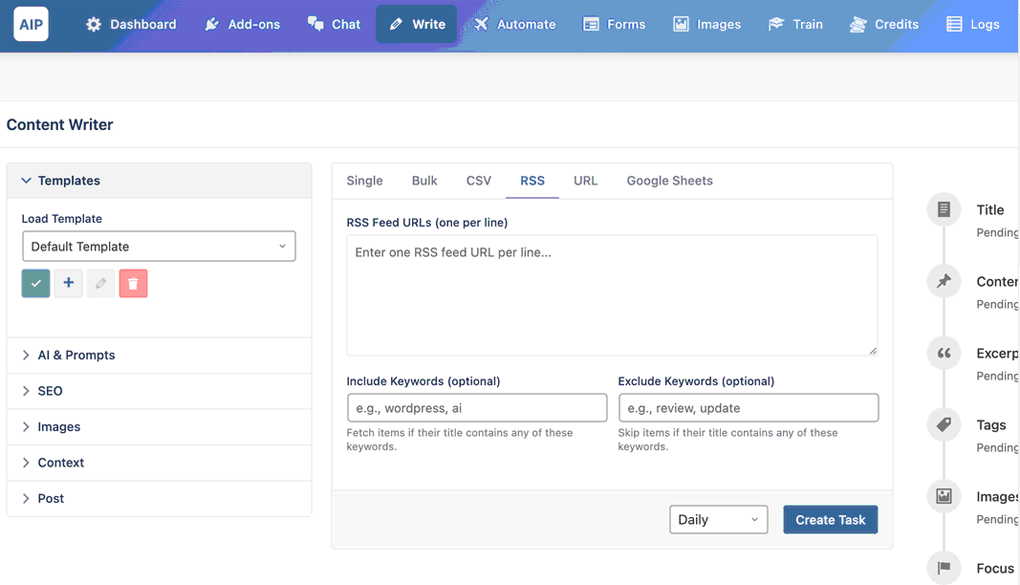The image size is (1020, 585).
Task: Click the RSS Feed URLs text area
Action: [x=612, y=296]
